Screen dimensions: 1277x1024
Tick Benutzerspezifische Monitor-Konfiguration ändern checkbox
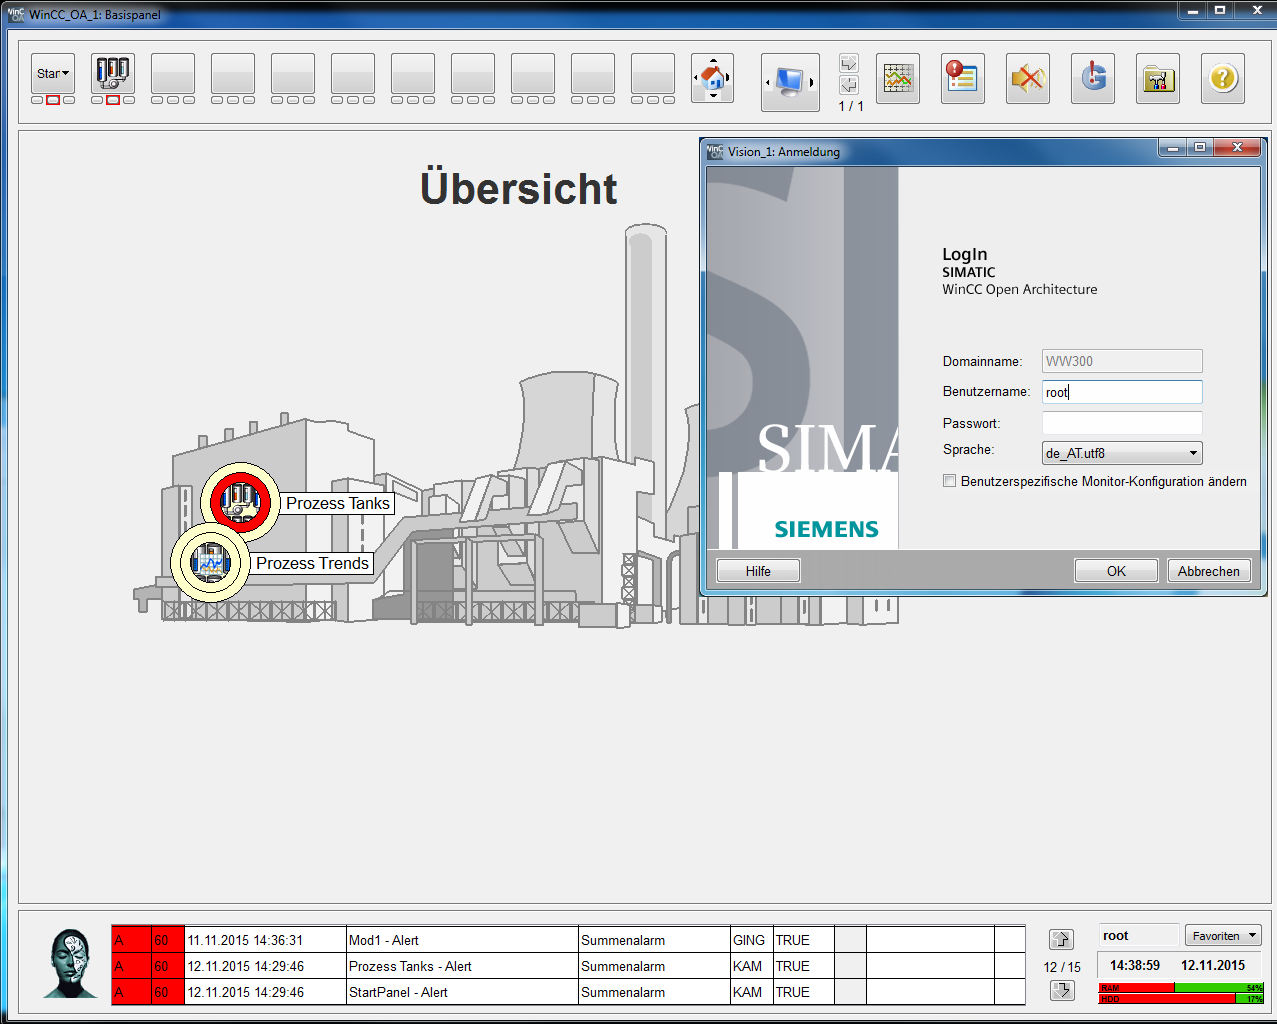tap(950, 481)
